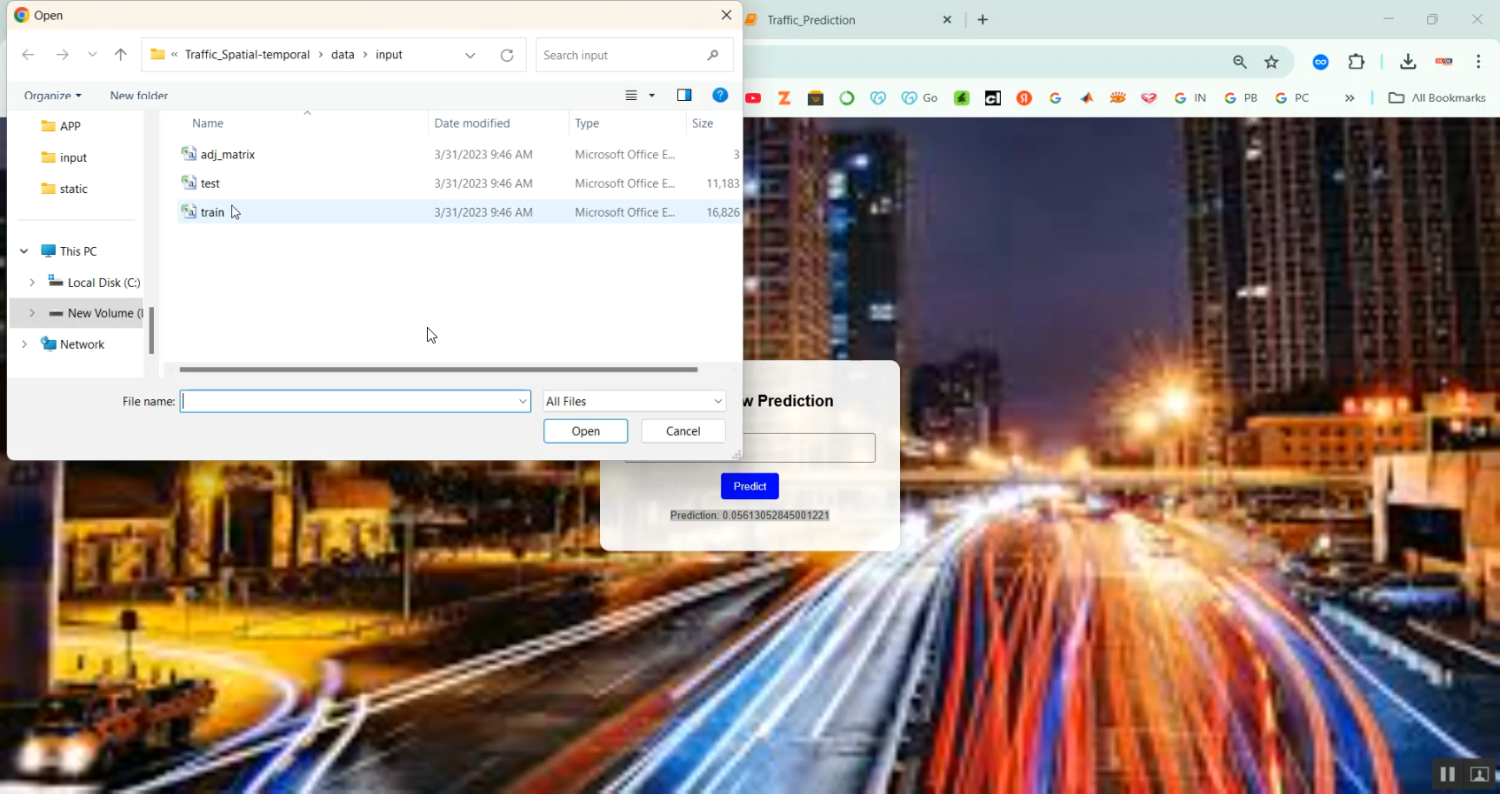This screenshot has height=794, width=1500.
Task: Go back in the Open dialog
Action: pyautogui.click(x=28, y=55)
